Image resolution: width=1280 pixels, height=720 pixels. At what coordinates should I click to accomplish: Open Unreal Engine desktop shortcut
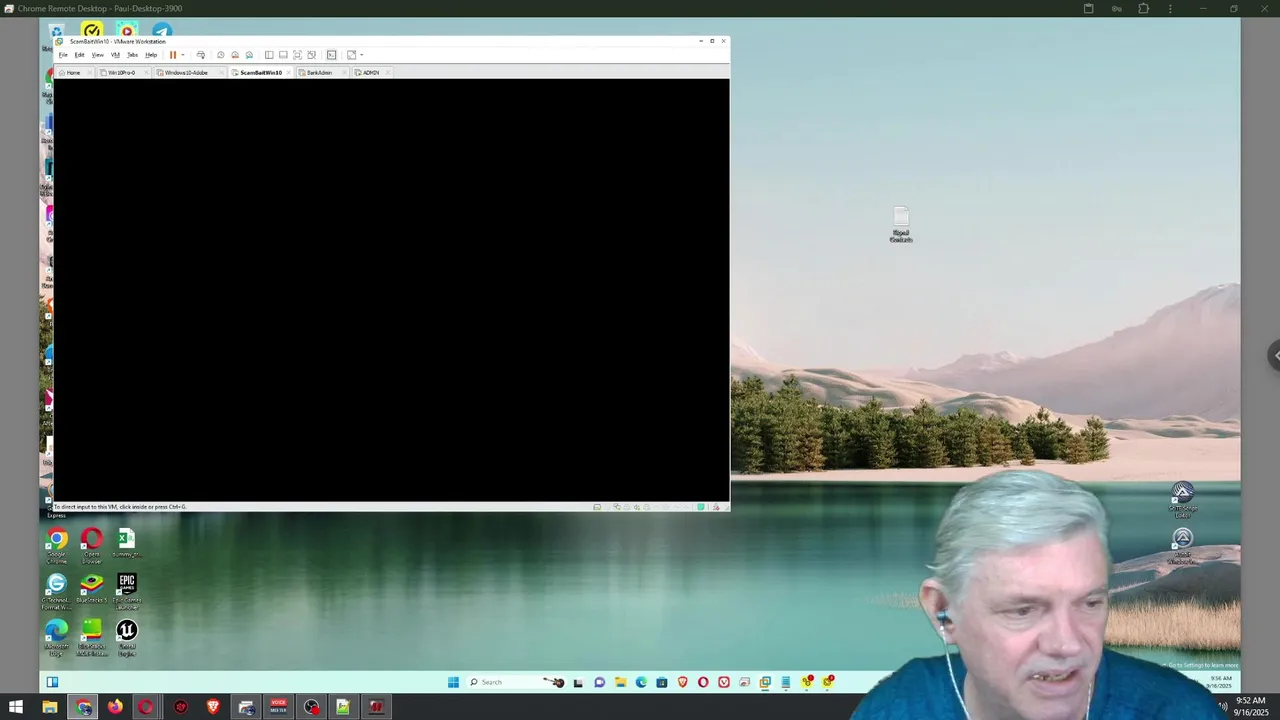click(127, 637)
